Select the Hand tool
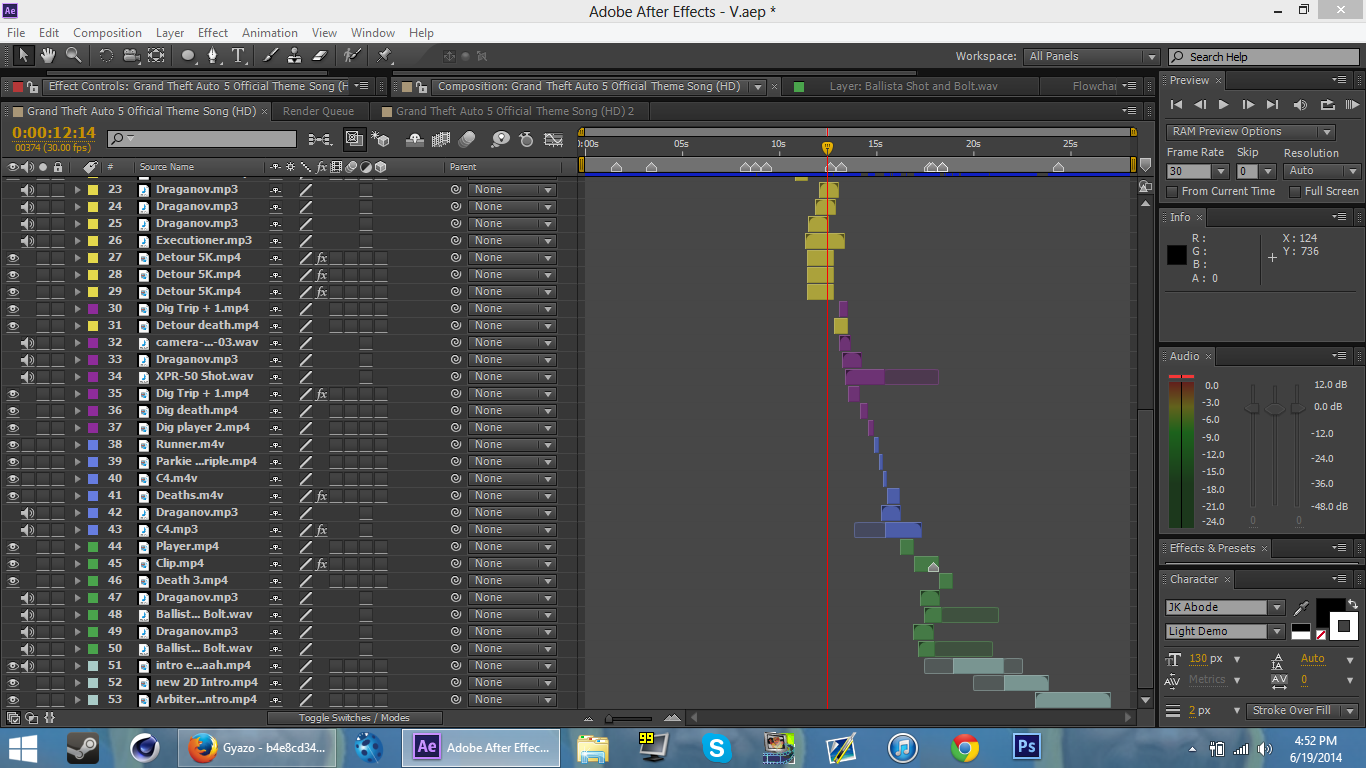1366x768 pixels. coord(48,56)
